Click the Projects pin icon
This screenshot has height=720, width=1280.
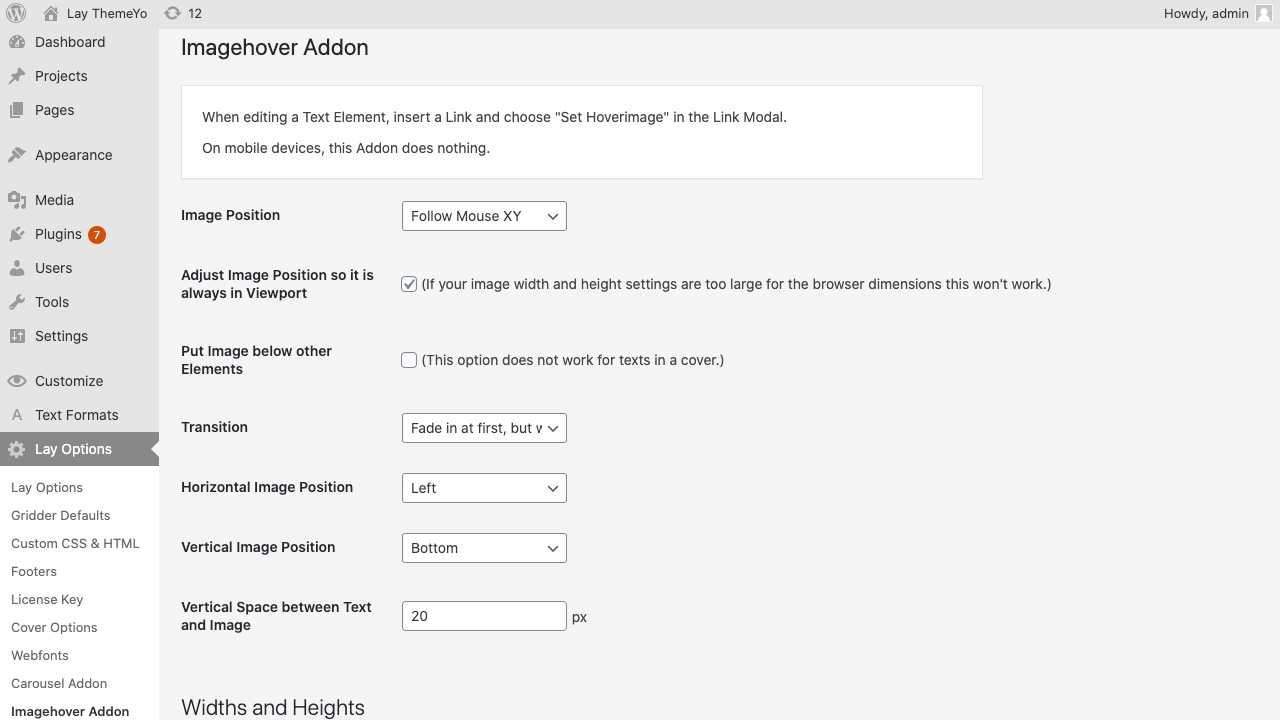click(x=17, y=76)
